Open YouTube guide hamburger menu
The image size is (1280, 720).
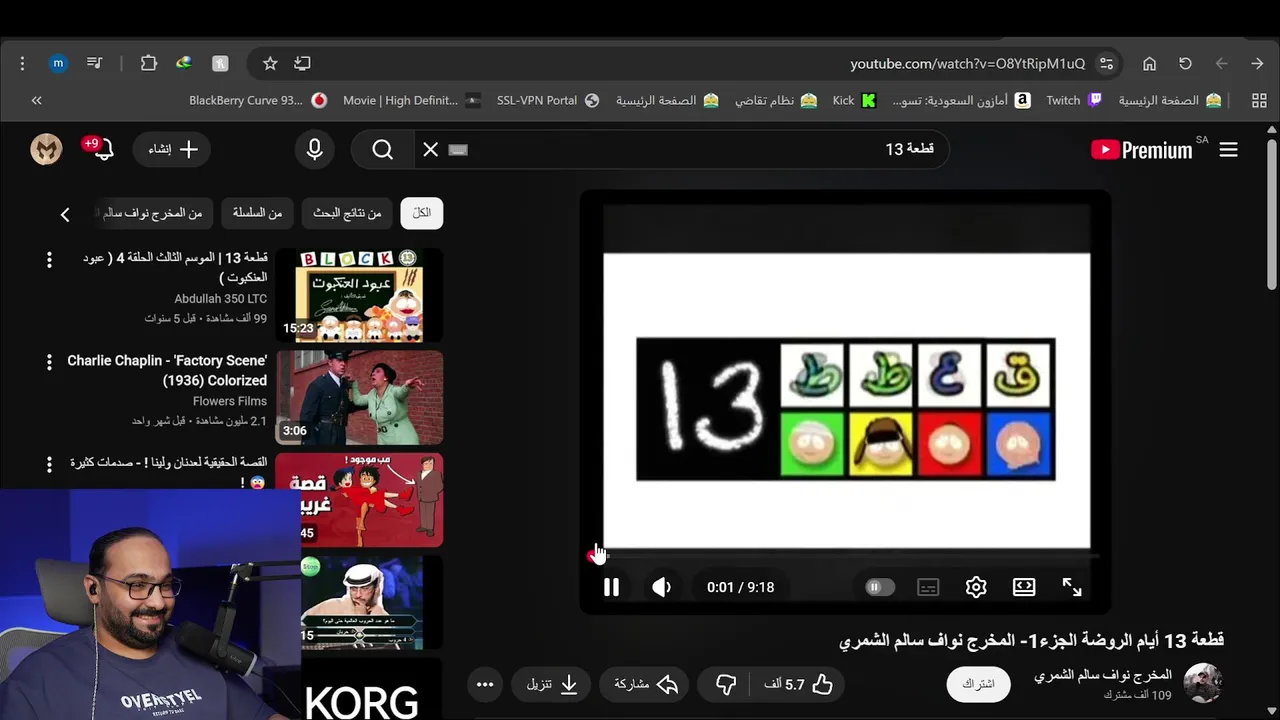[x=1229, y=150]
